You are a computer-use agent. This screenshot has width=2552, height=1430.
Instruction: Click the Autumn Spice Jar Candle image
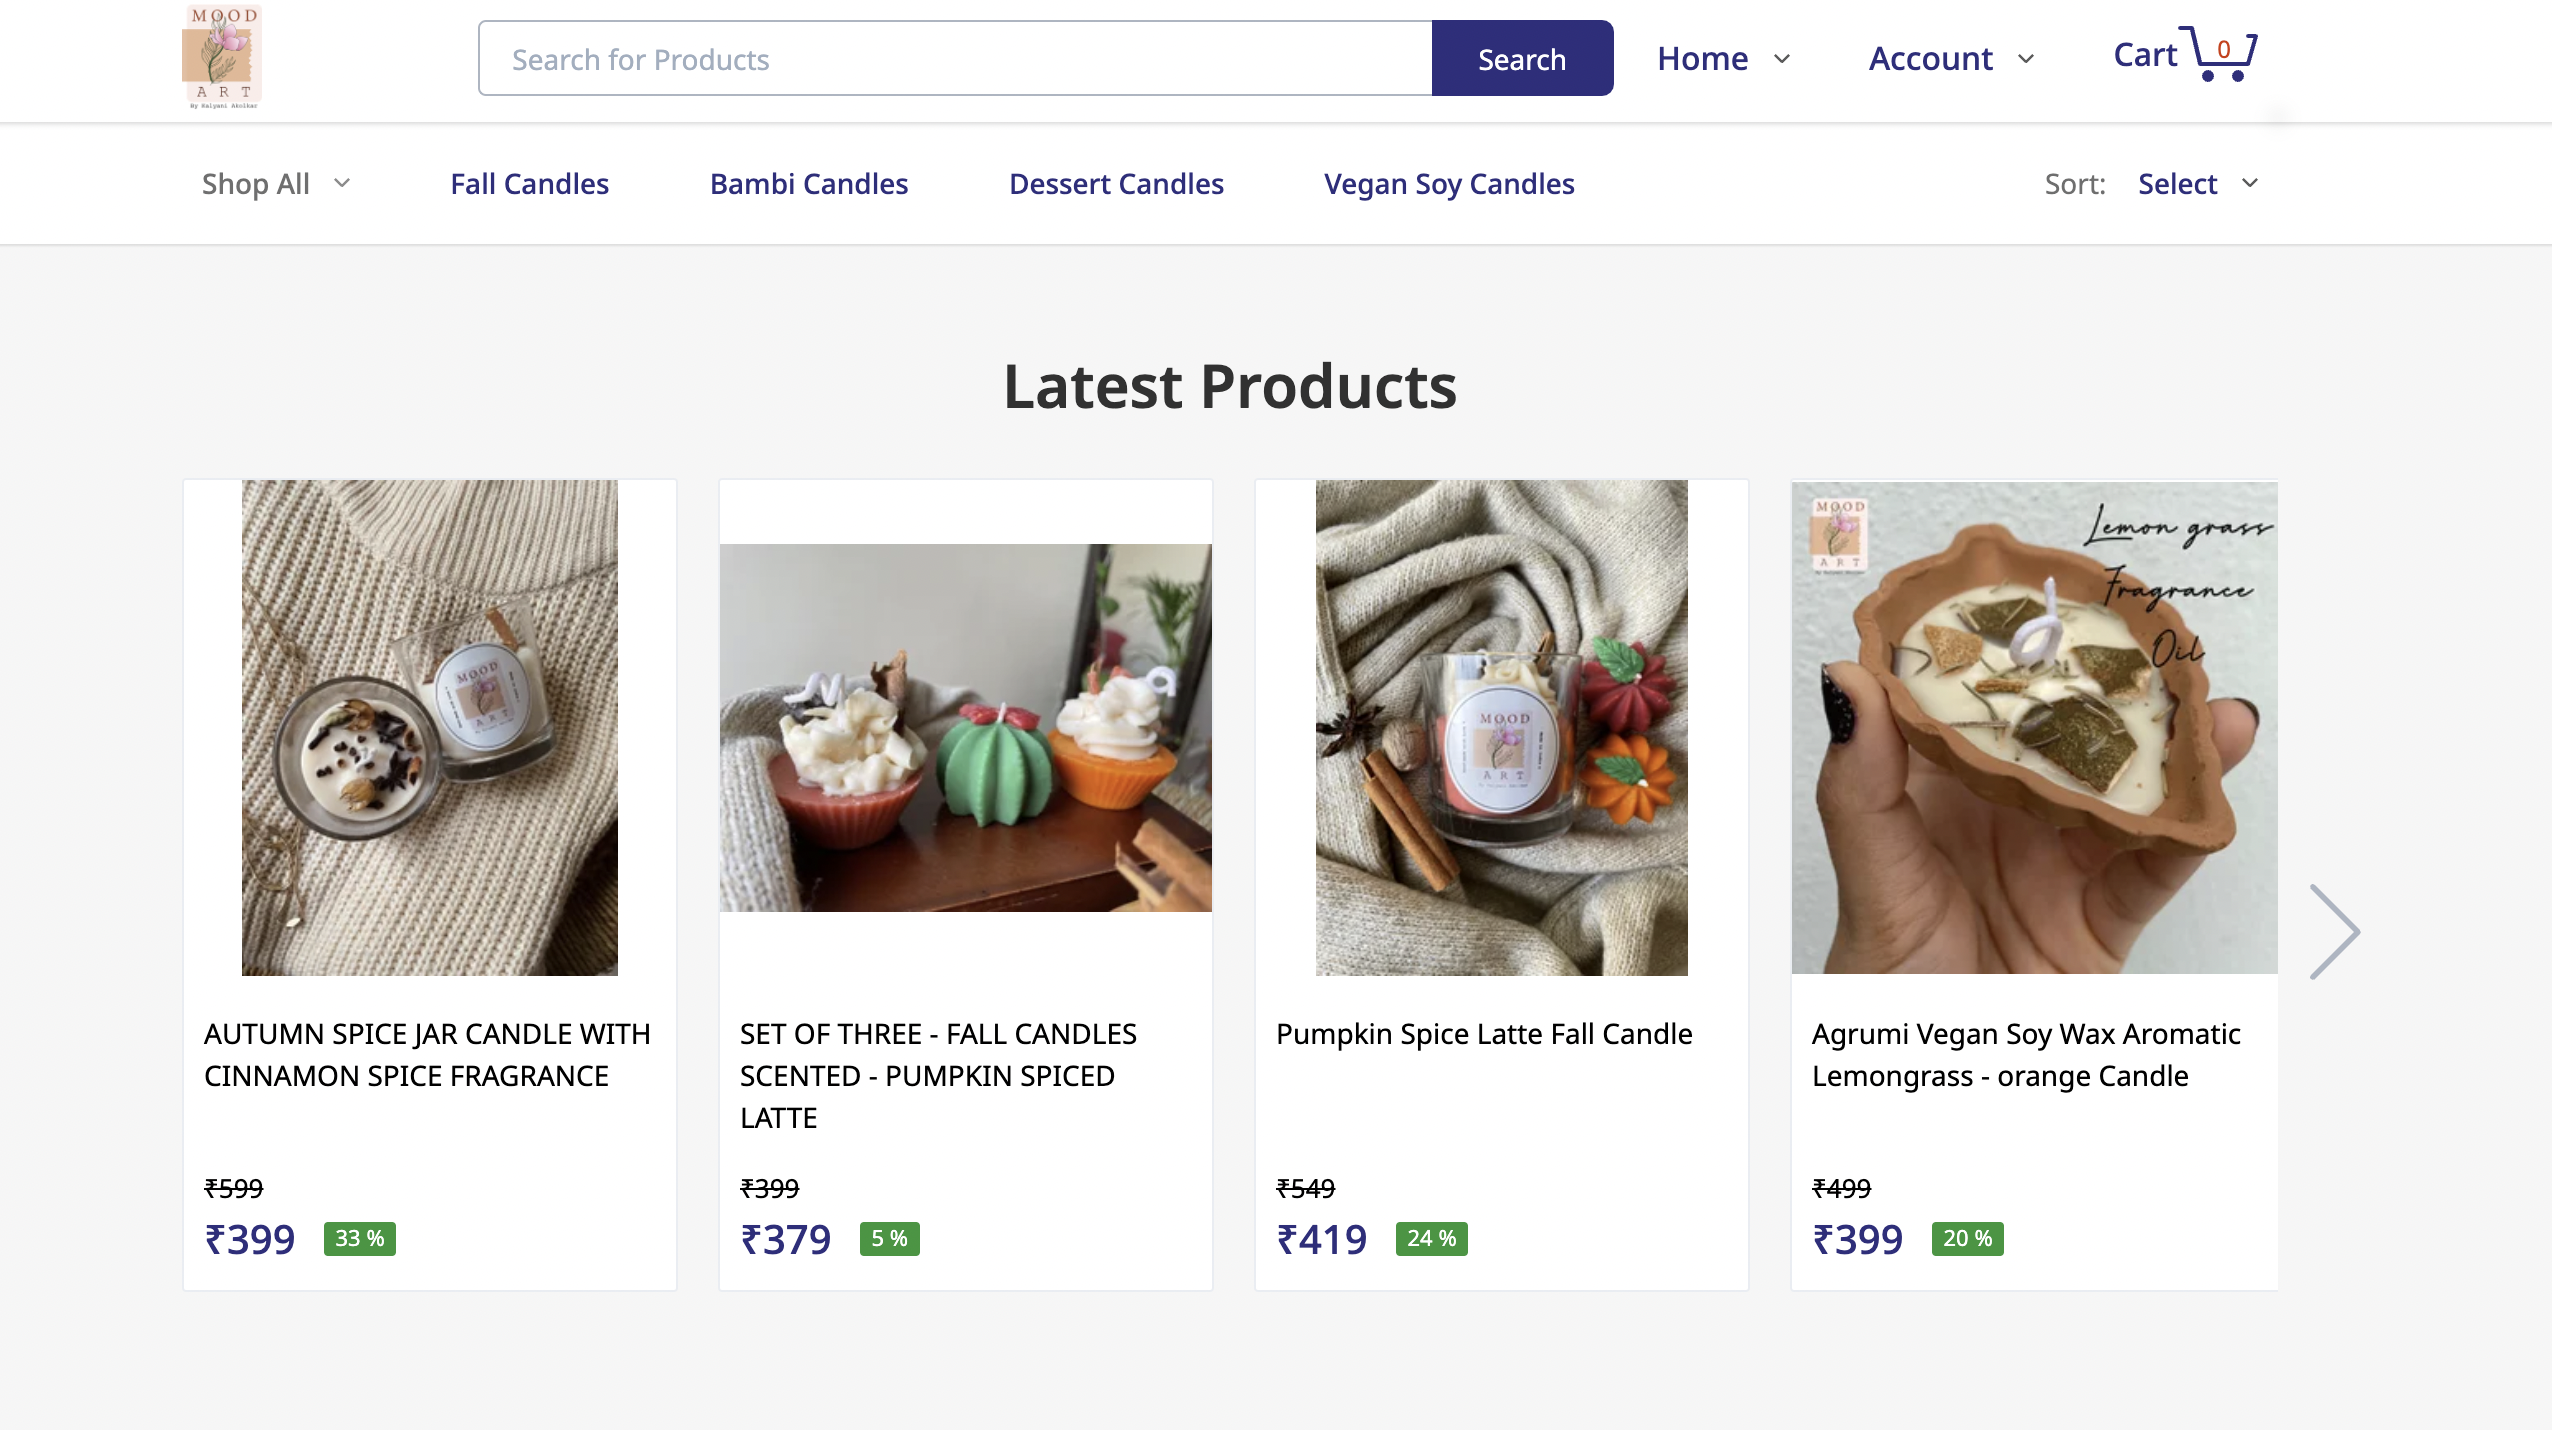coord(430,727)
